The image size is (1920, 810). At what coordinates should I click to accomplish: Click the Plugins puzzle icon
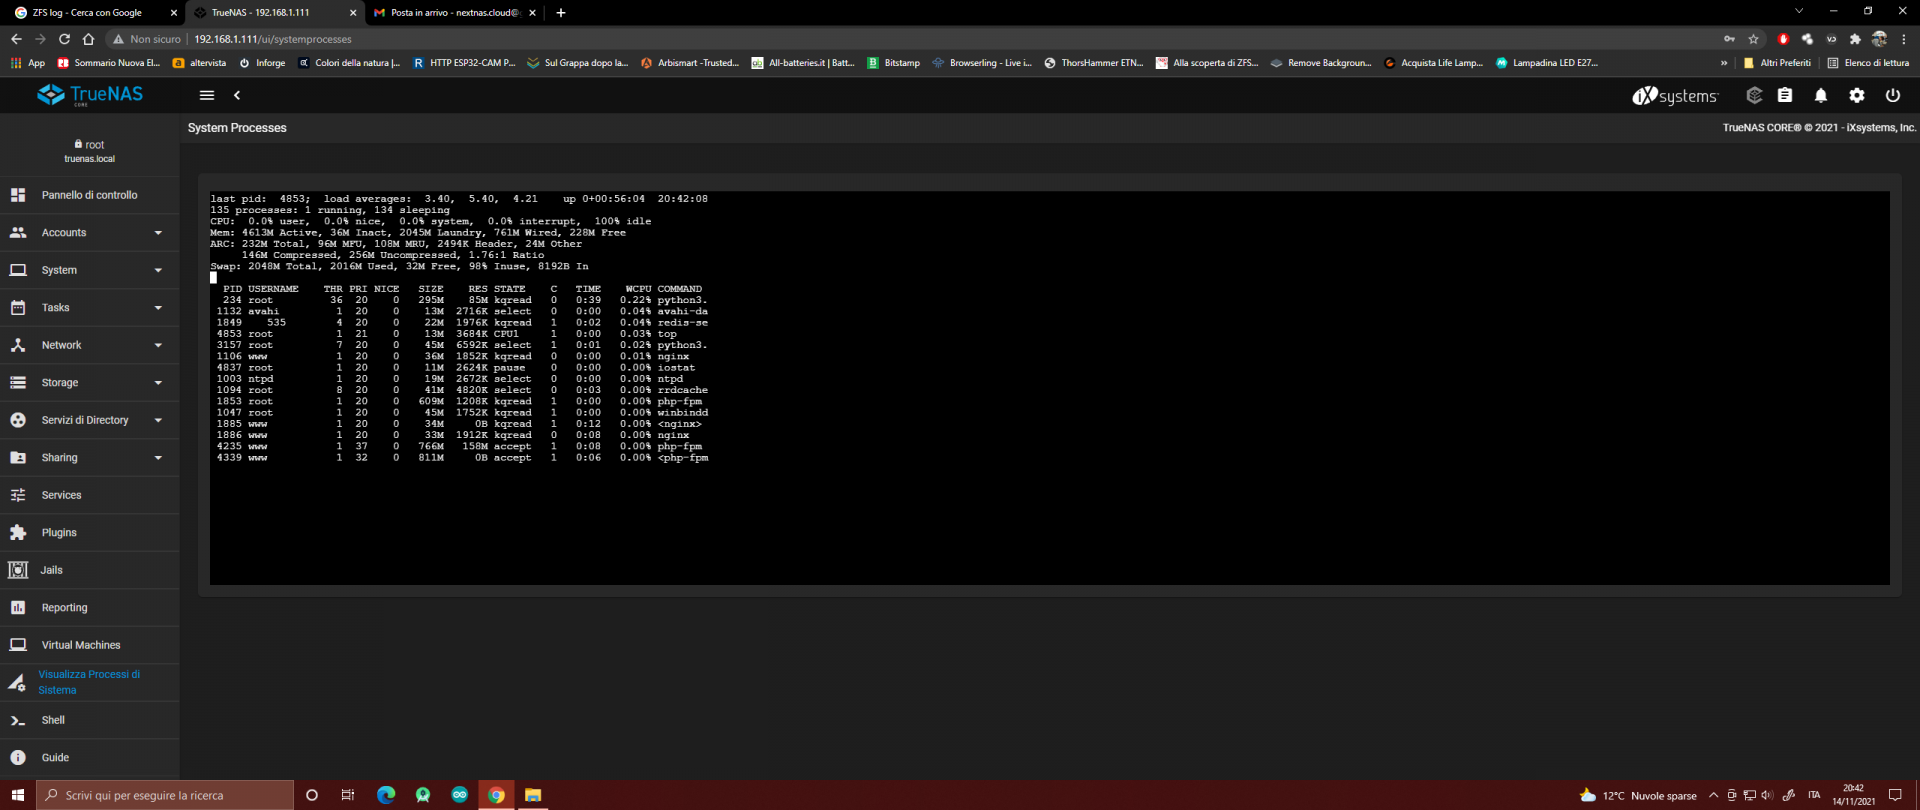(x=18, y=532)
